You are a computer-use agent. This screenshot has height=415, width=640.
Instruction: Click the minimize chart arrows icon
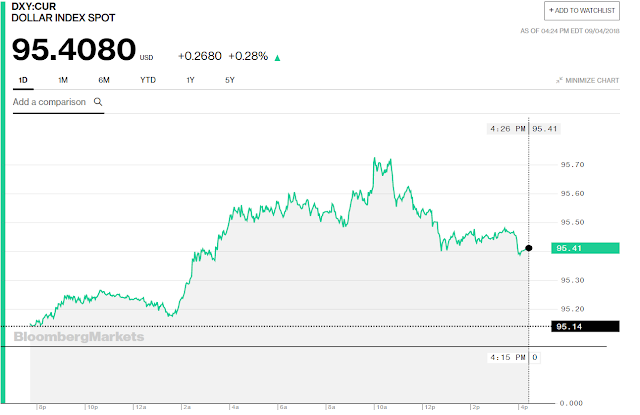tap(559, 80)
